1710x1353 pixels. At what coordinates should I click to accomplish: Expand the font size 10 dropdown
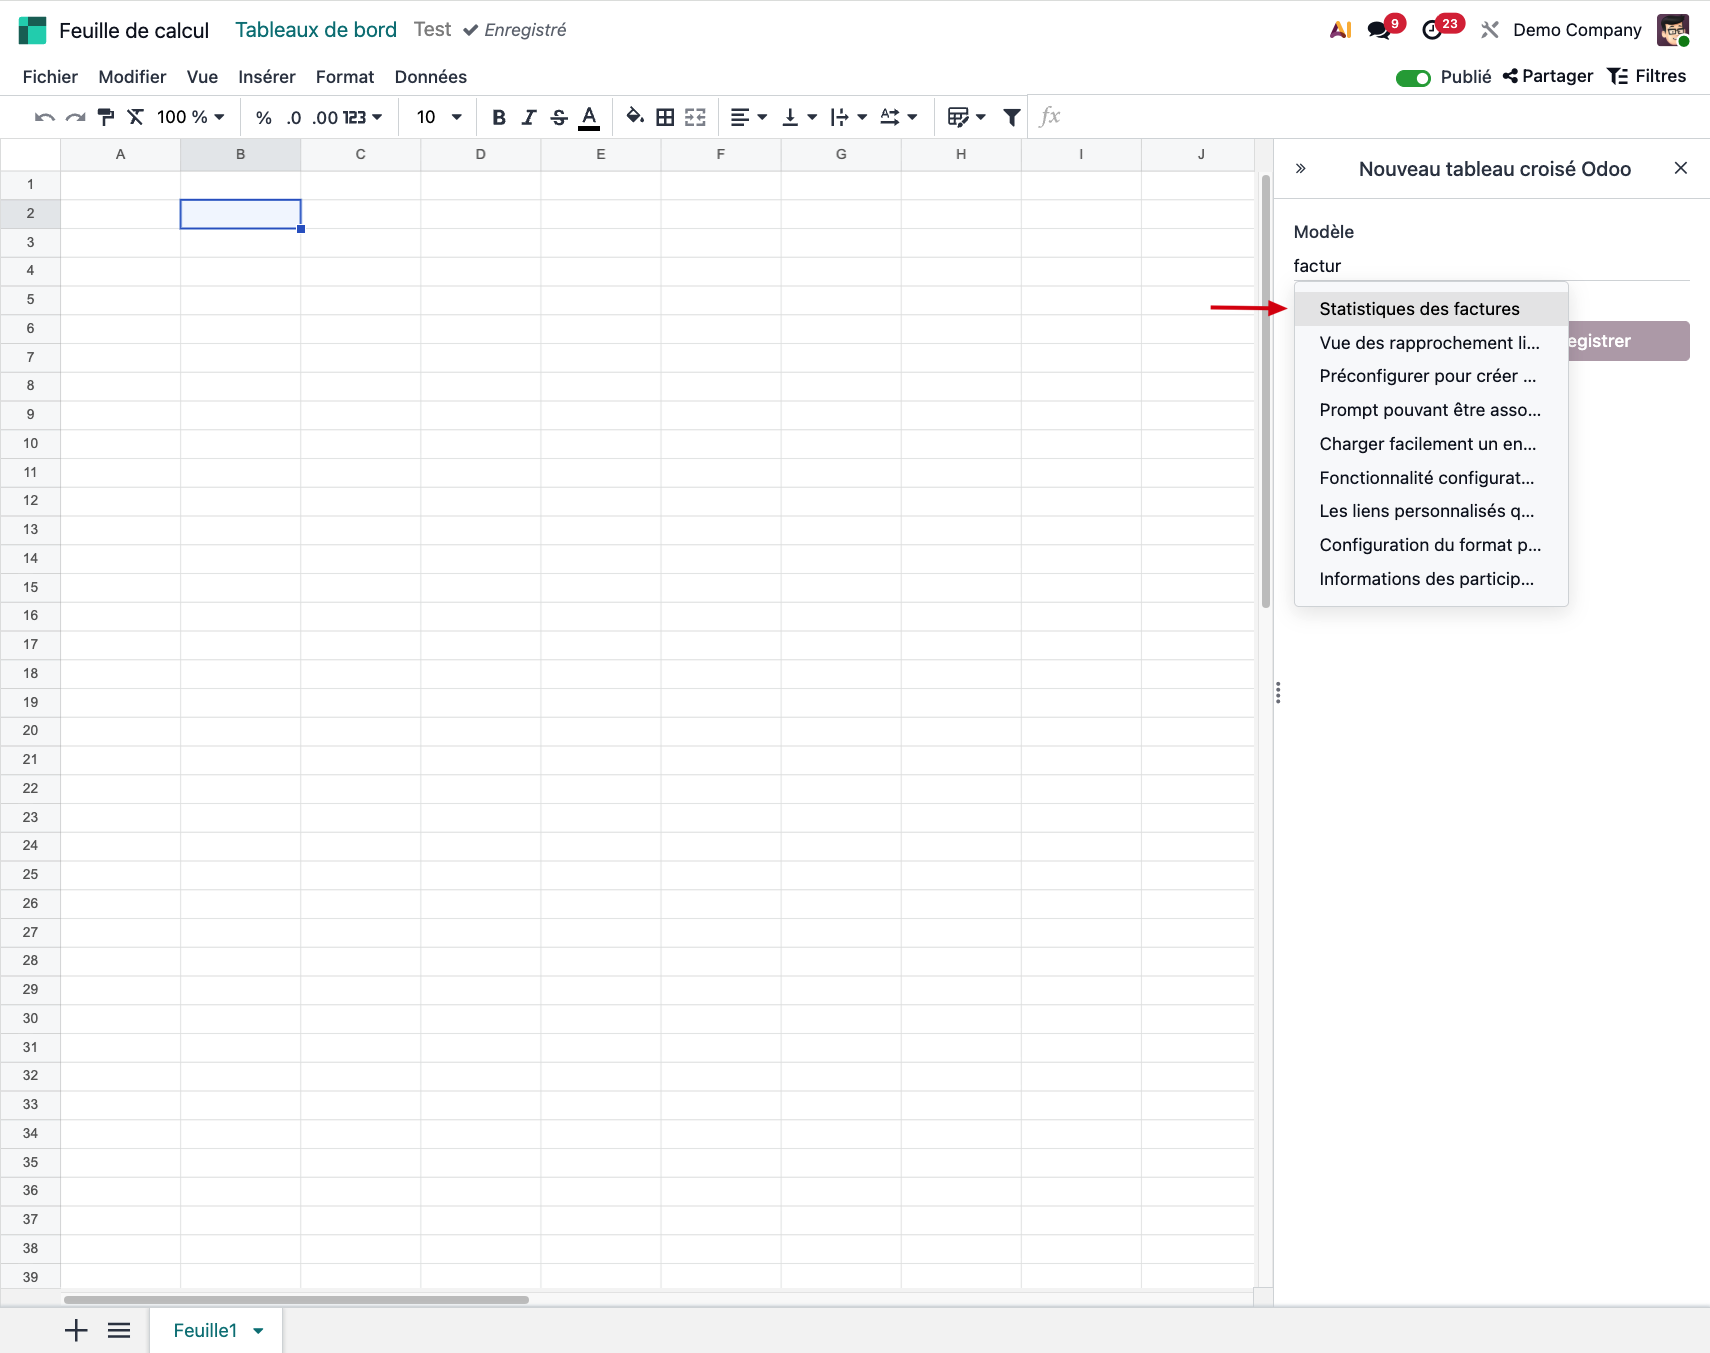click(439, 117)
